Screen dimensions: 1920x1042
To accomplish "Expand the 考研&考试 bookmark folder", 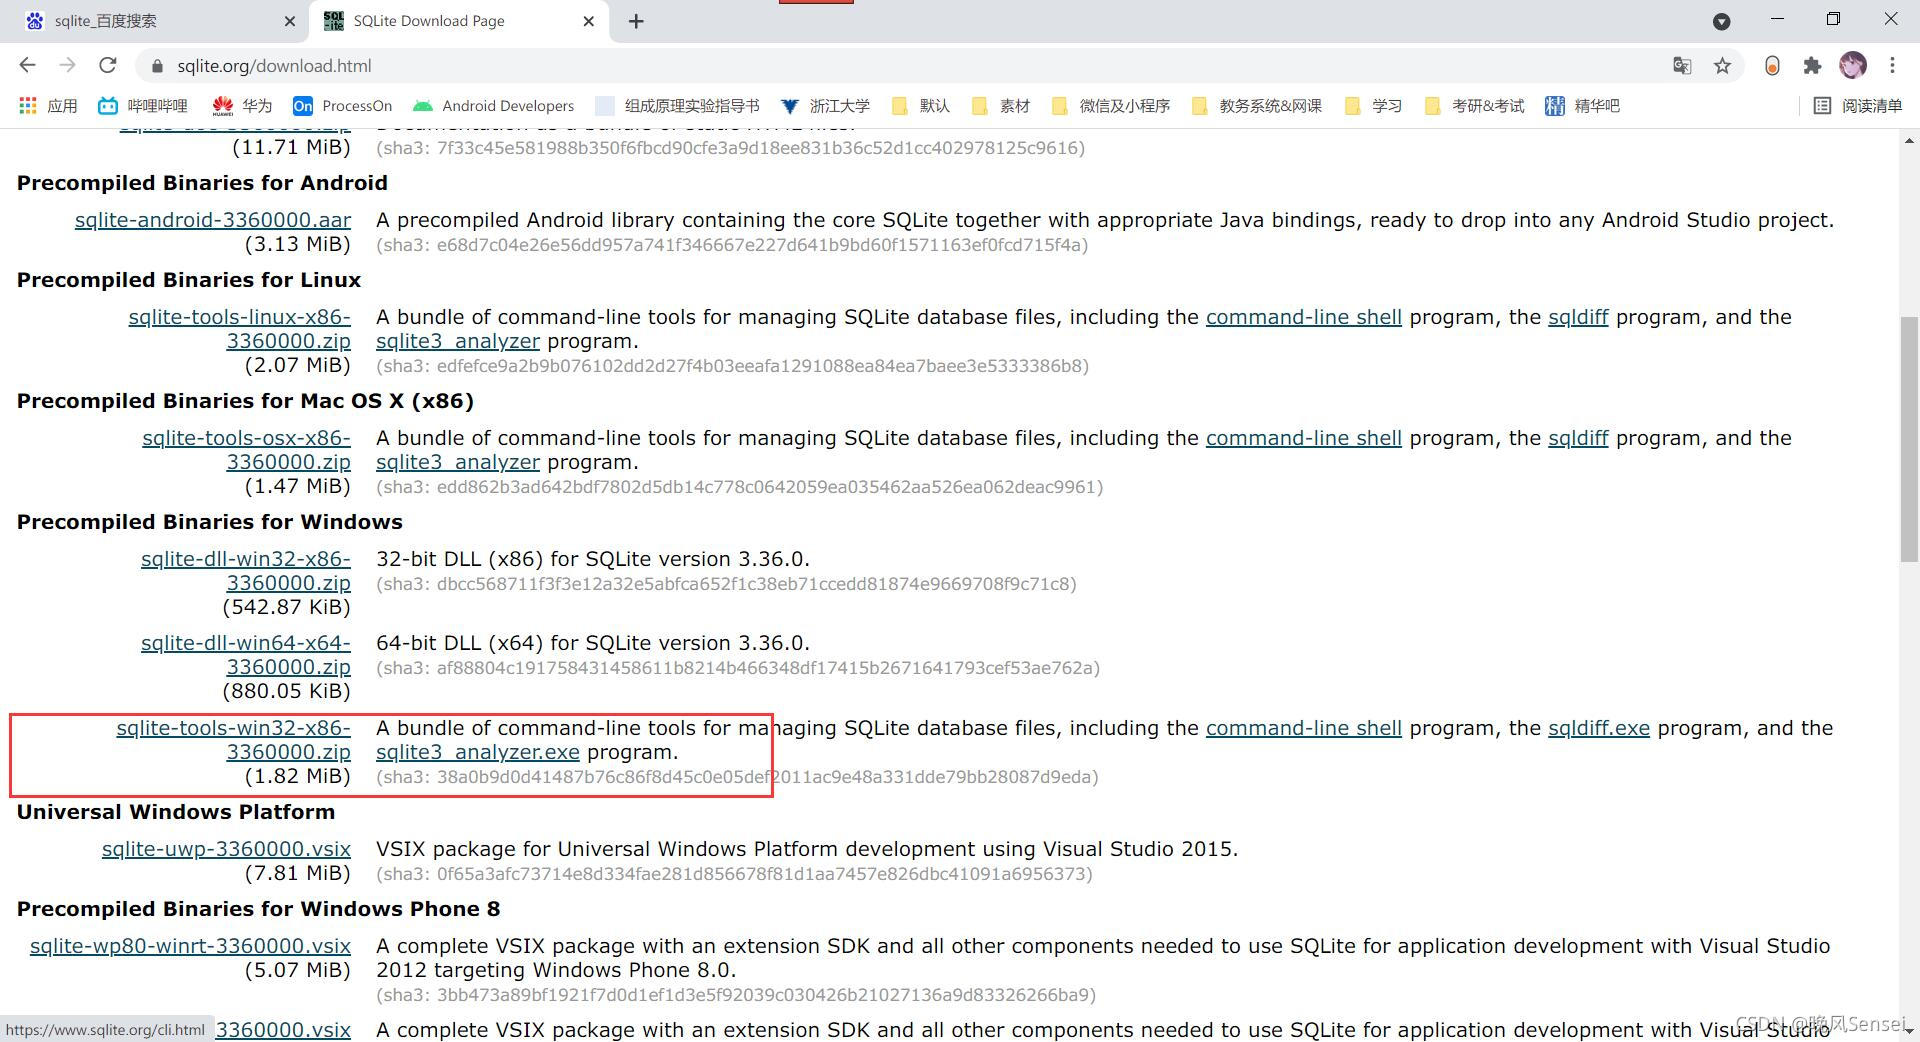I will 1474,106.
